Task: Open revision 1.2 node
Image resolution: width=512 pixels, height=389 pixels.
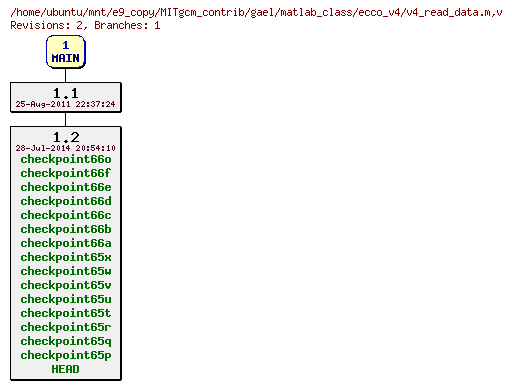Action: 66,253
